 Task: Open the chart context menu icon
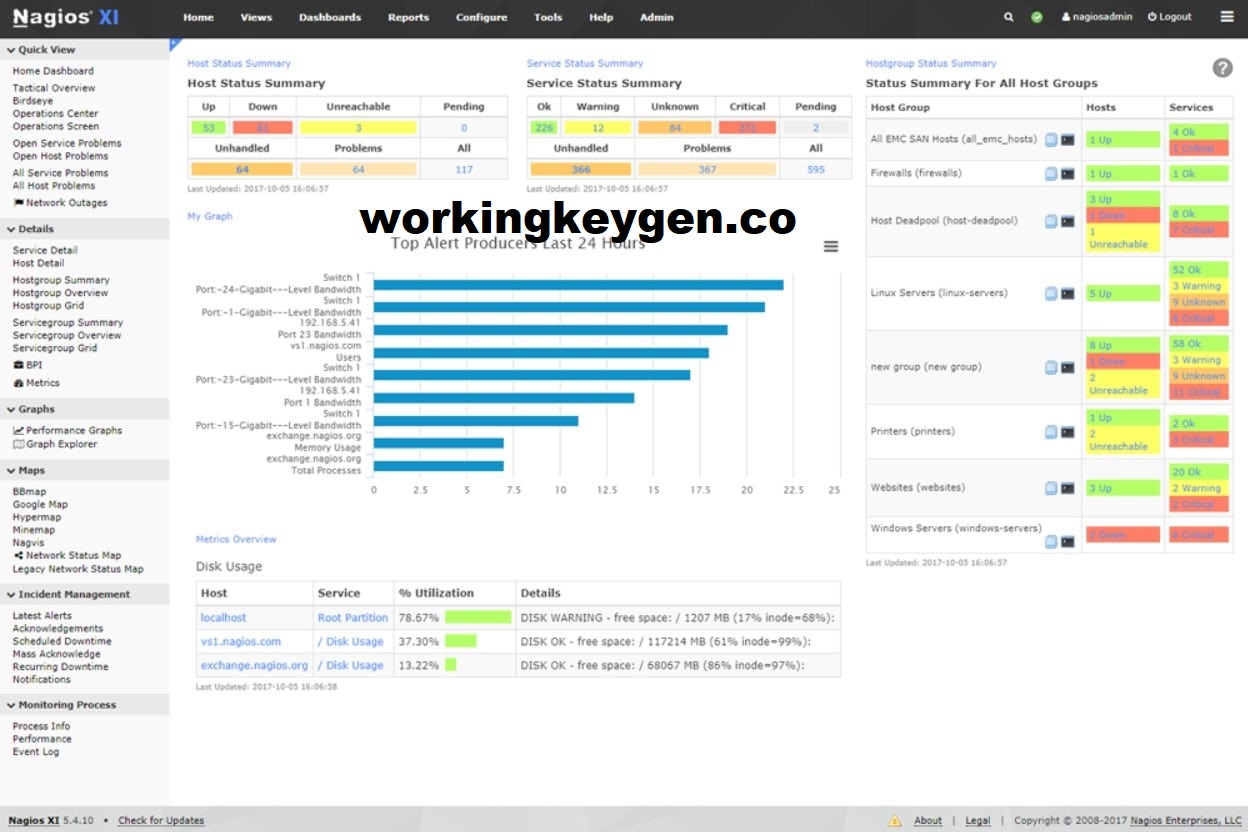tap(831, 247)
